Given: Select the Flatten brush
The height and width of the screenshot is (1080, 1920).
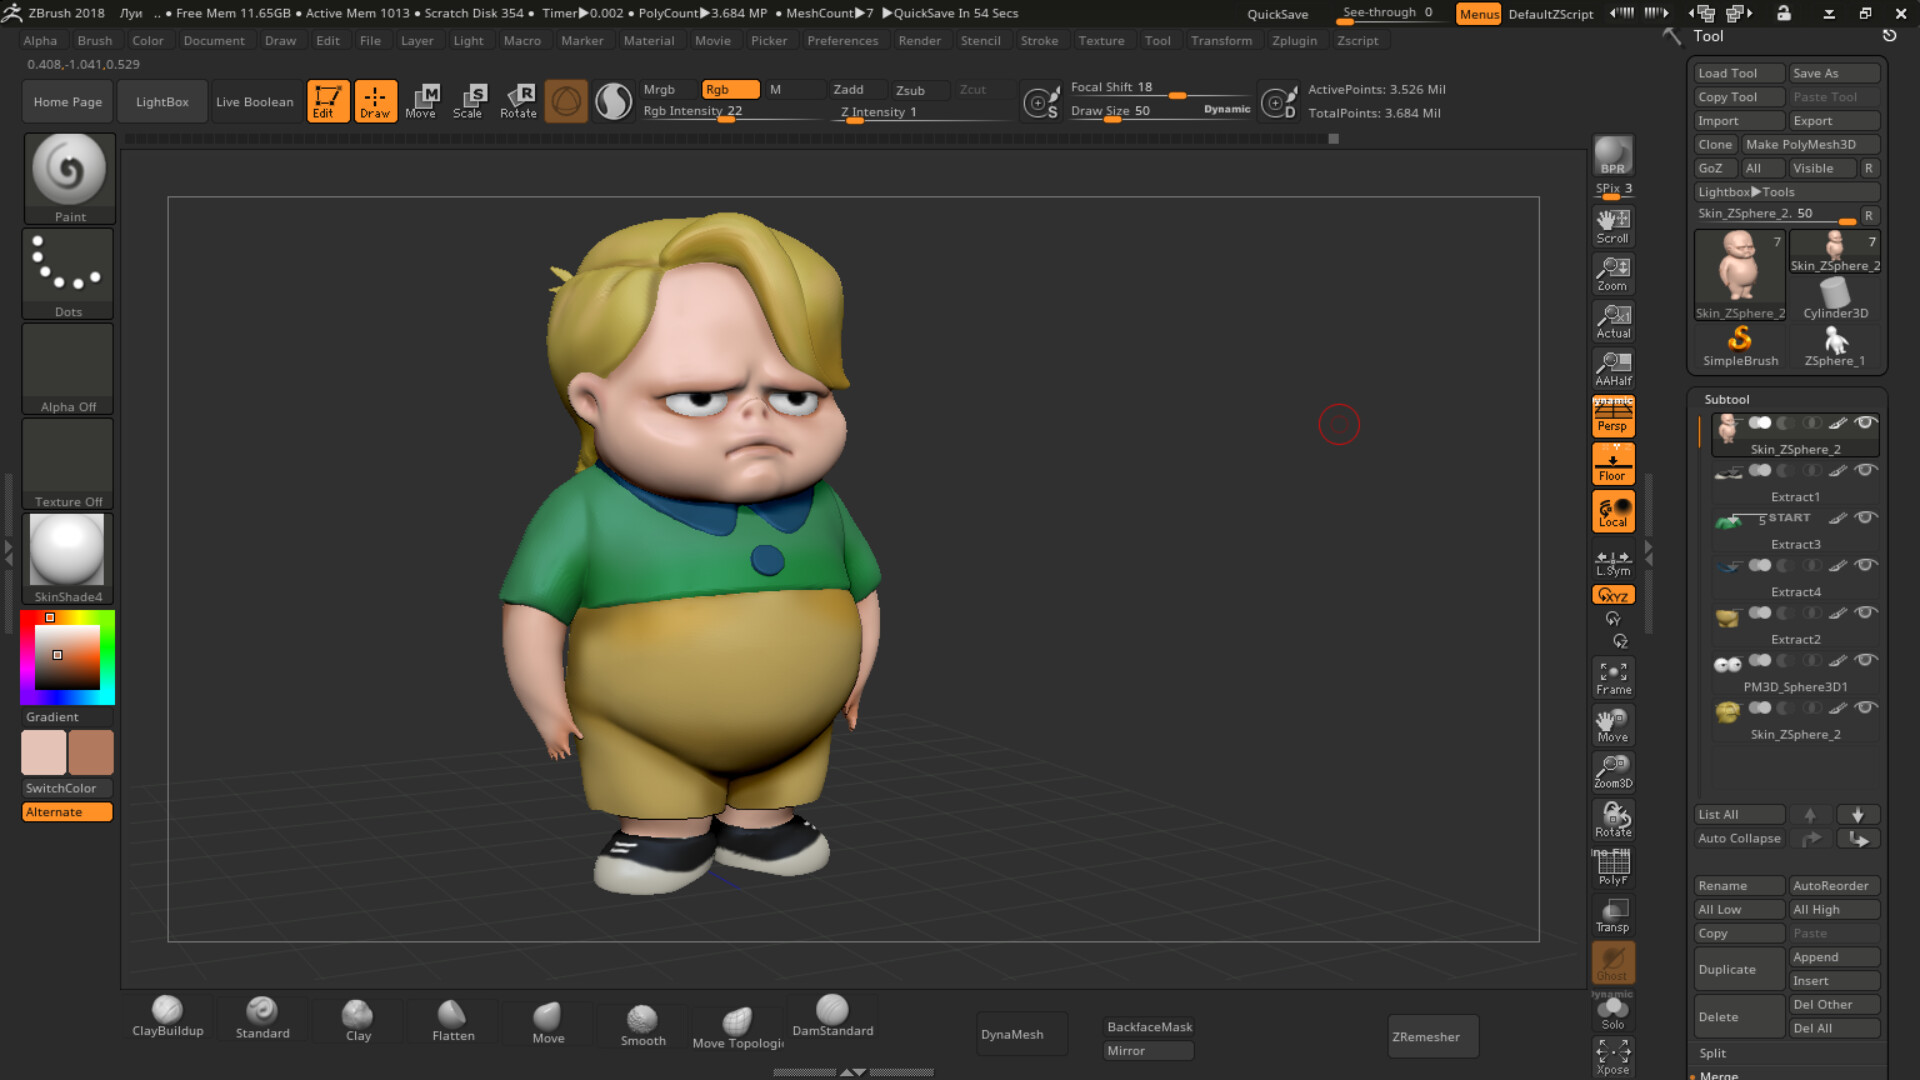Looking at the screenshot, I should (453, 1020).
